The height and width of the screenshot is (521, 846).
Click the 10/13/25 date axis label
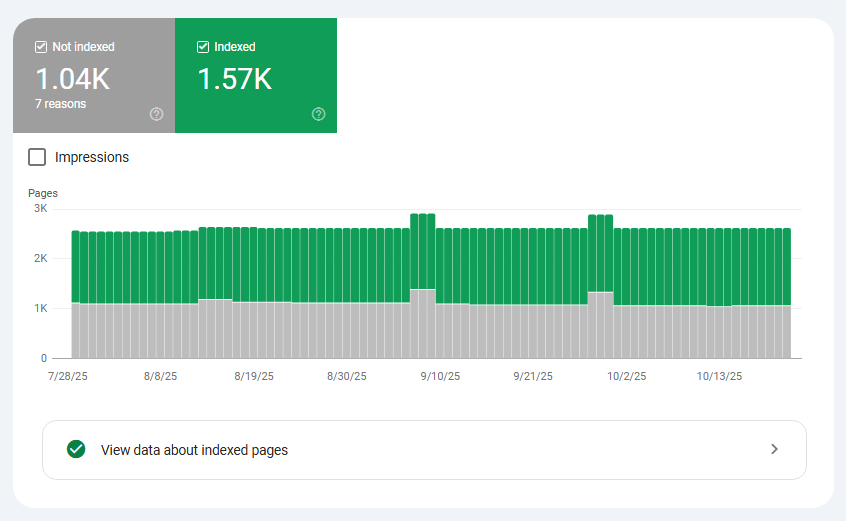pyautogui.click(x=719, y=377)
